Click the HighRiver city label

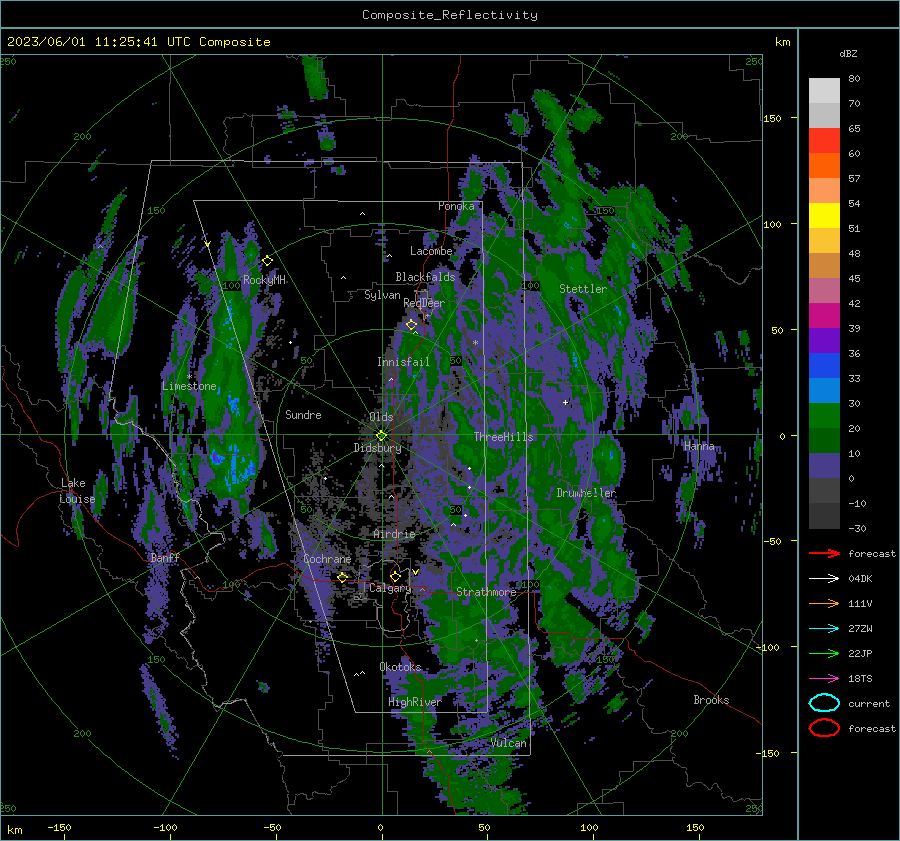pos(415,702)
